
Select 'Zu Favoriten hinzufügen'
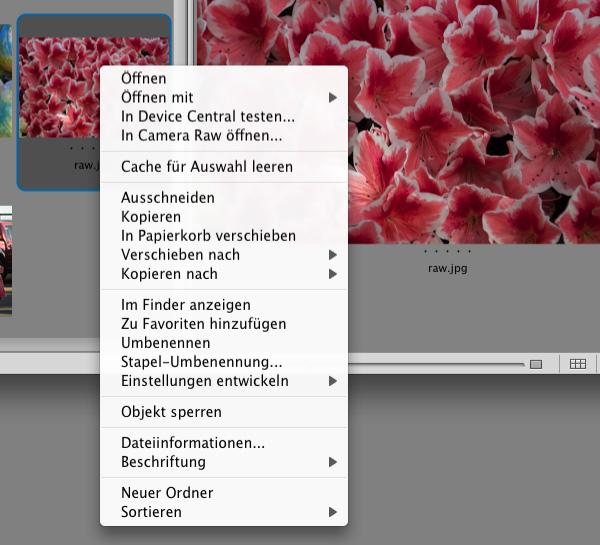coord(203,324)
